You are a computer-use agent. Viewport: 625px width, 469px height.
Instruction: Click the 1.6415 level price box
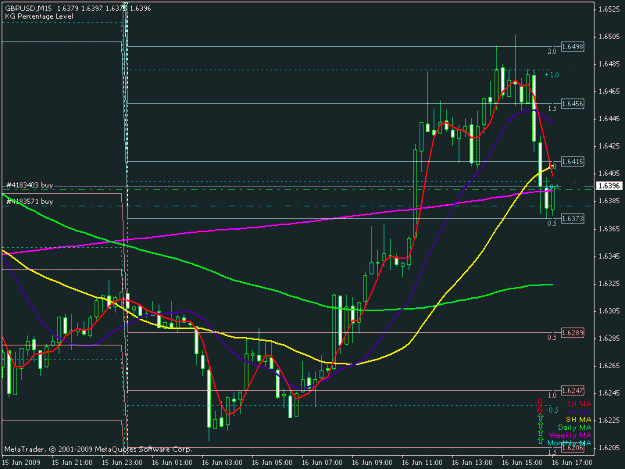click(x=572, y=161)
